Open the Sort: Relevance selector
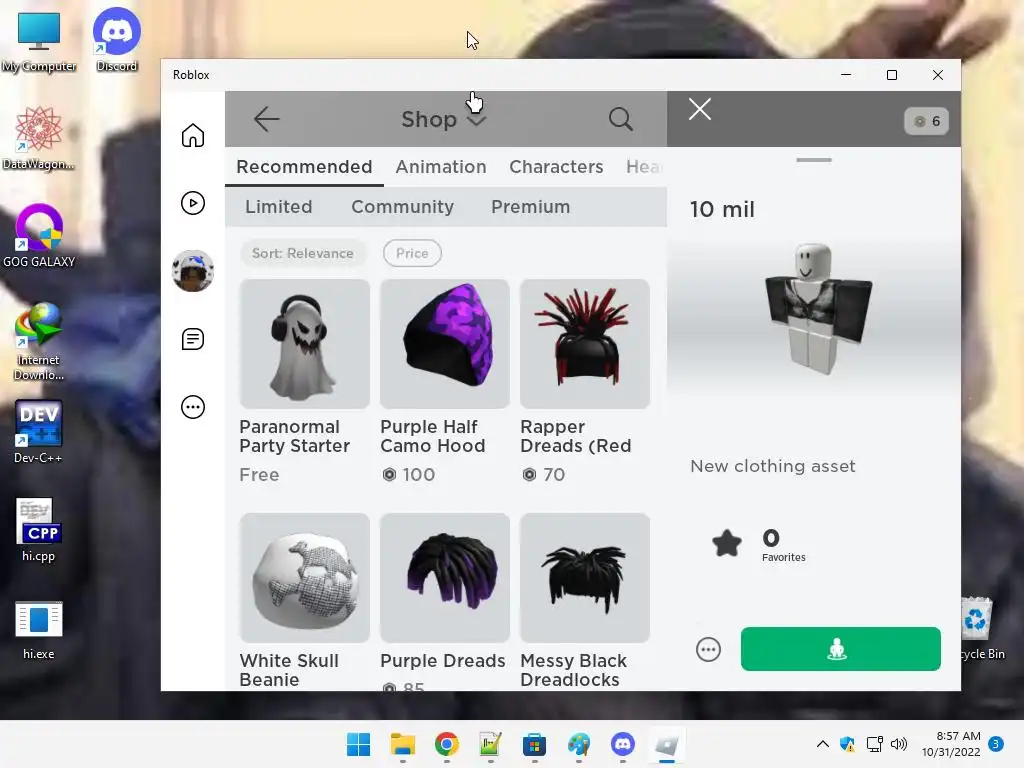Screen dimensions: 1024x768 303,253
